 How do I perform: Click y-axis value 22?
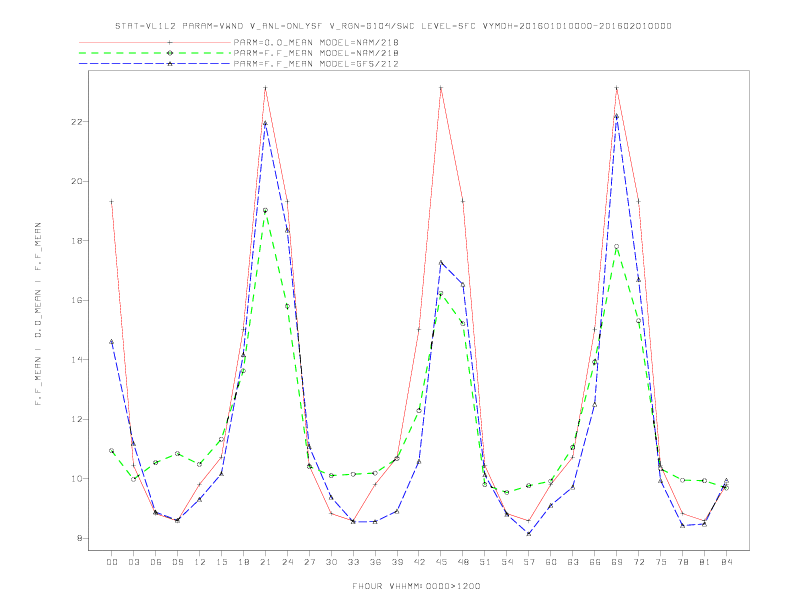click(76, 122)
